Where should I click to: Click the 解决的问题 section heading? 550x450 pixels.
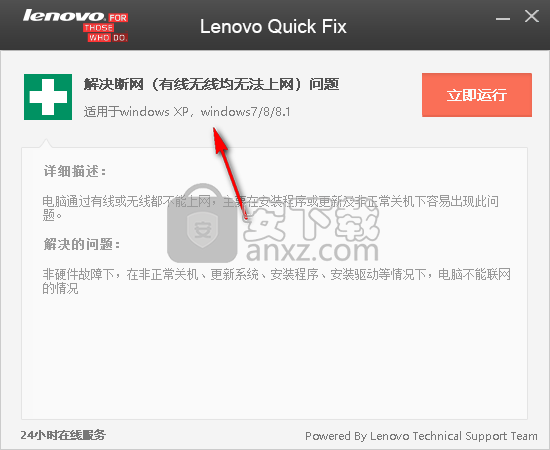pos(82,244)
